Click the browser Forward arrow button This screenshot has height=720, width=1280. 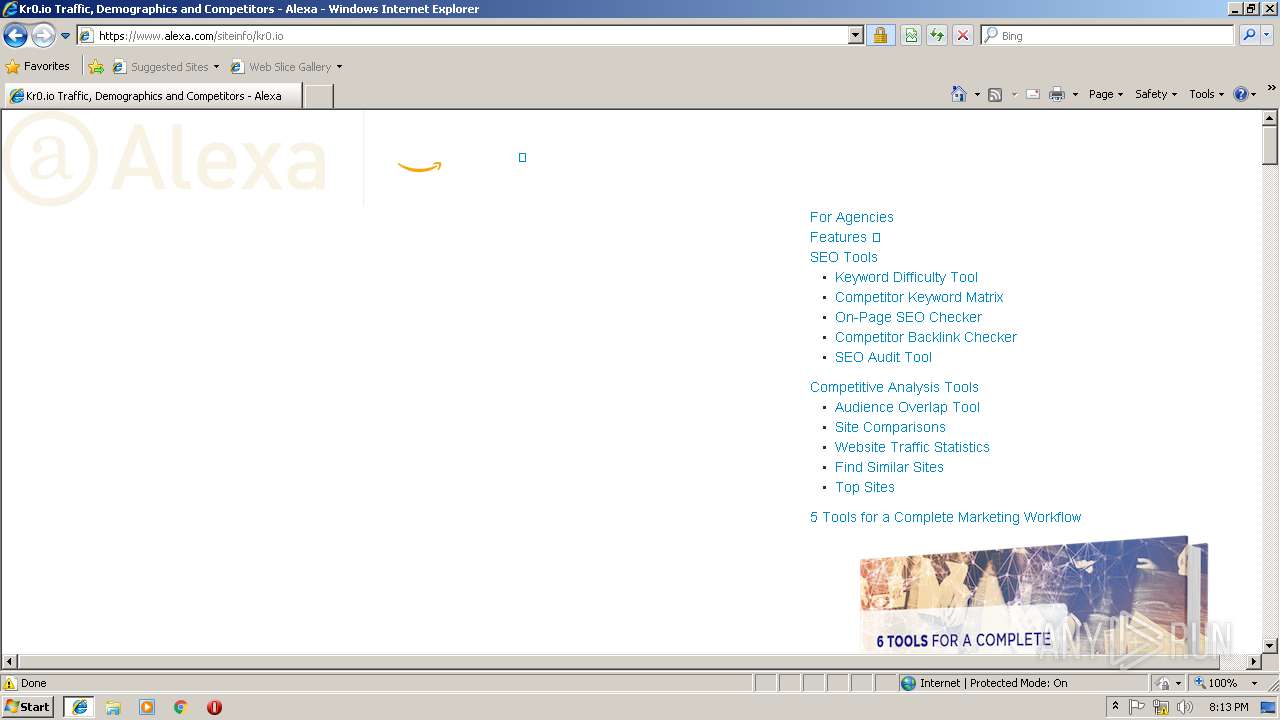click(43, 36)
